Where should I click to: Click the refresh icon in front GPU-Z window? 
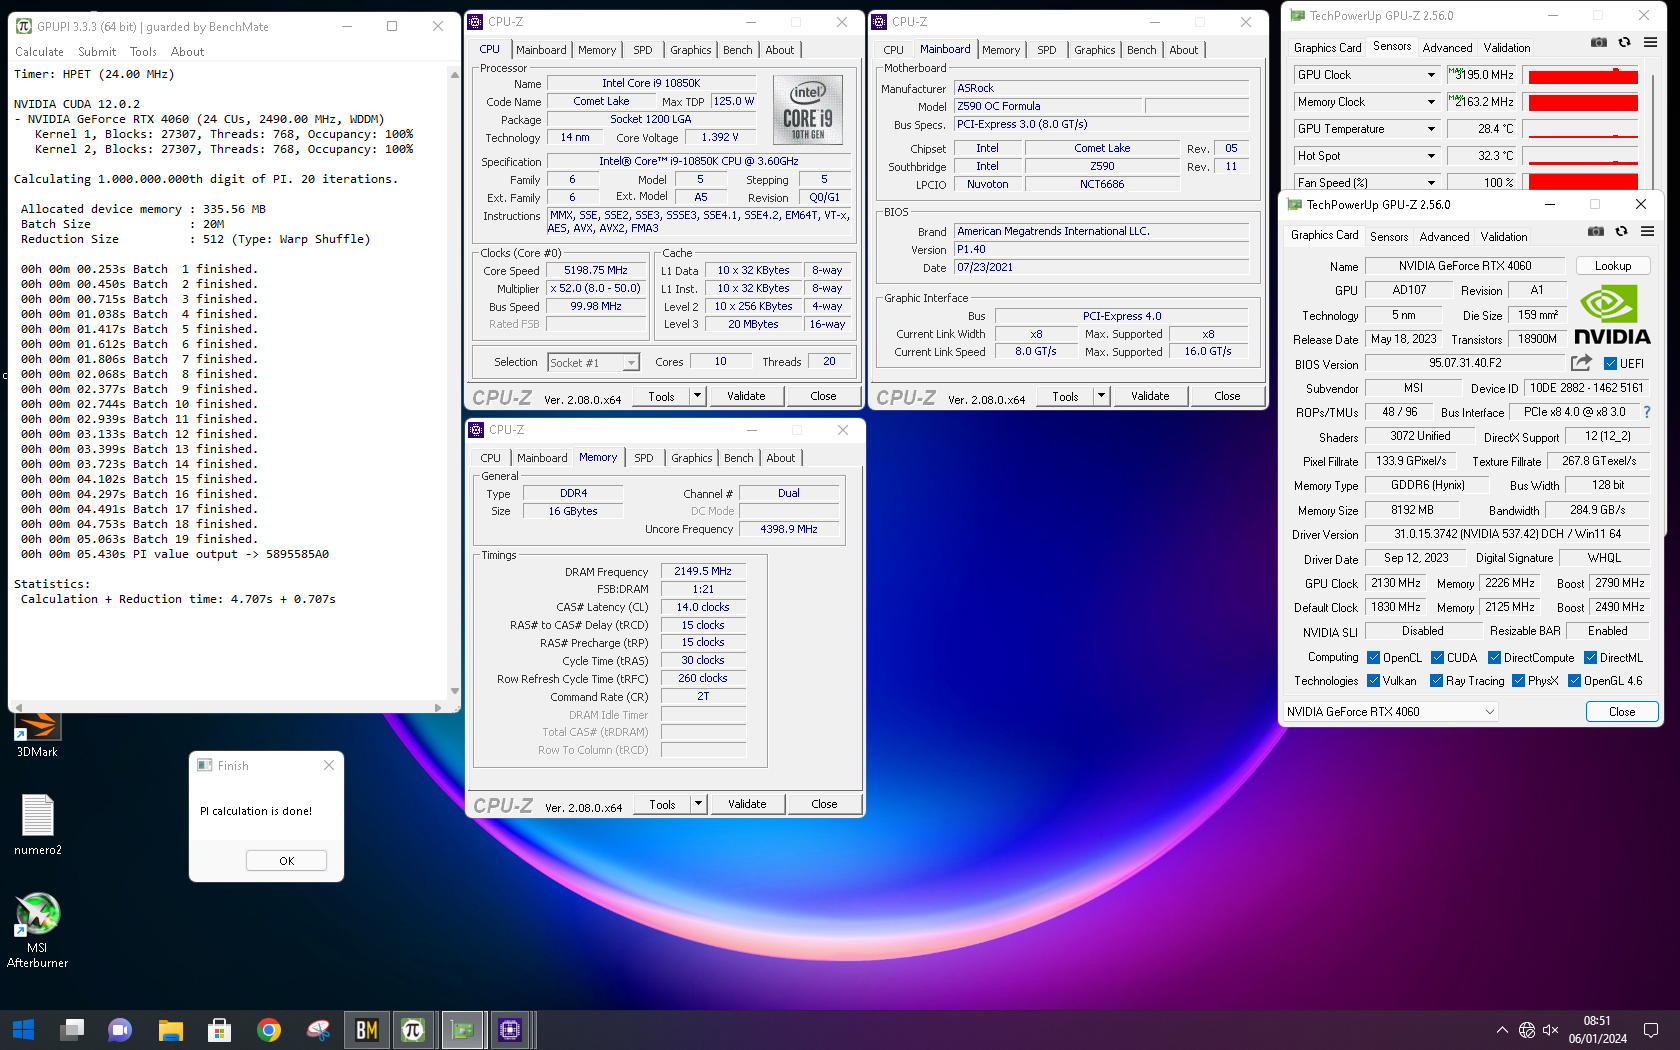click(1621, 231)
